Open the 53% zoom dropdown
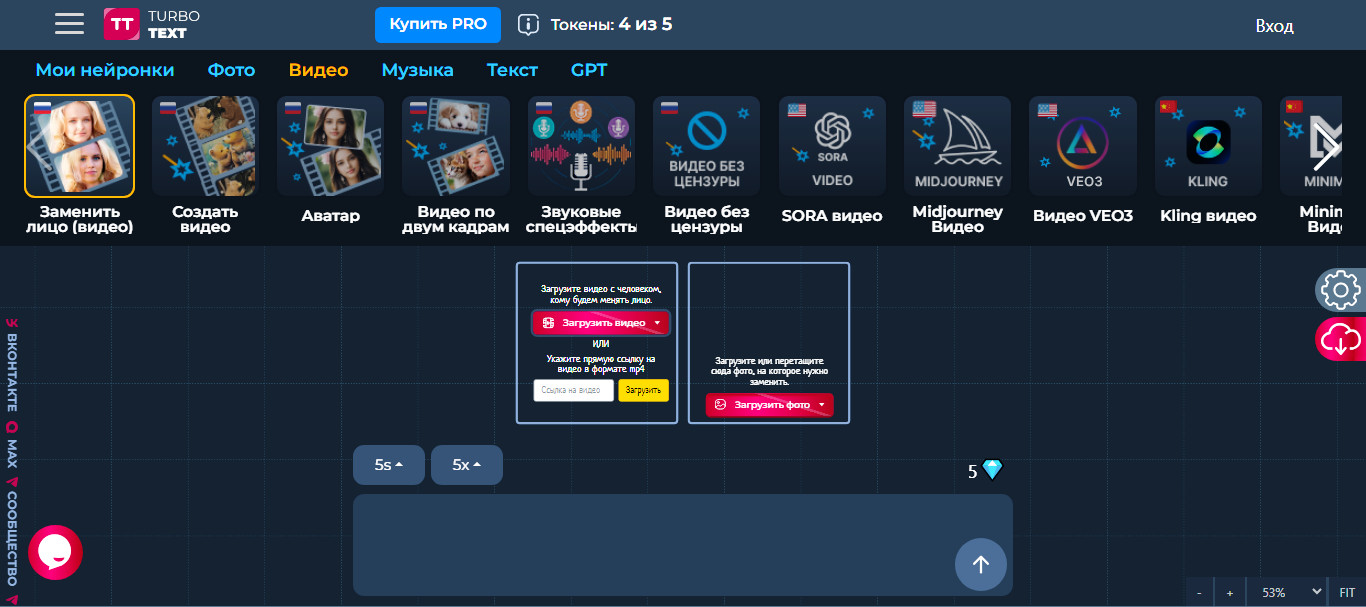Viewport: 1366px width, 607px height. point(1286,593)
